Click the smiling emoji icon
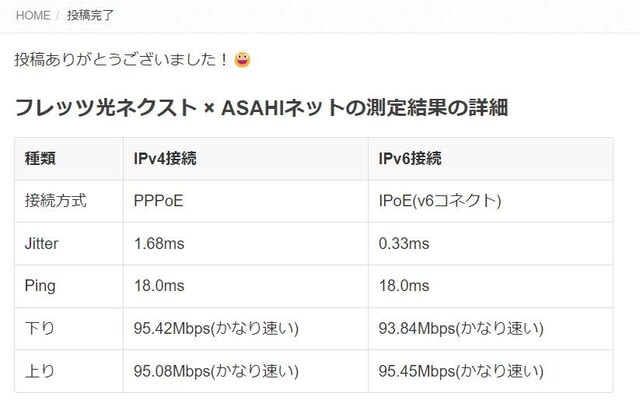This screenshot has height=414, width=640. (242, 60)
